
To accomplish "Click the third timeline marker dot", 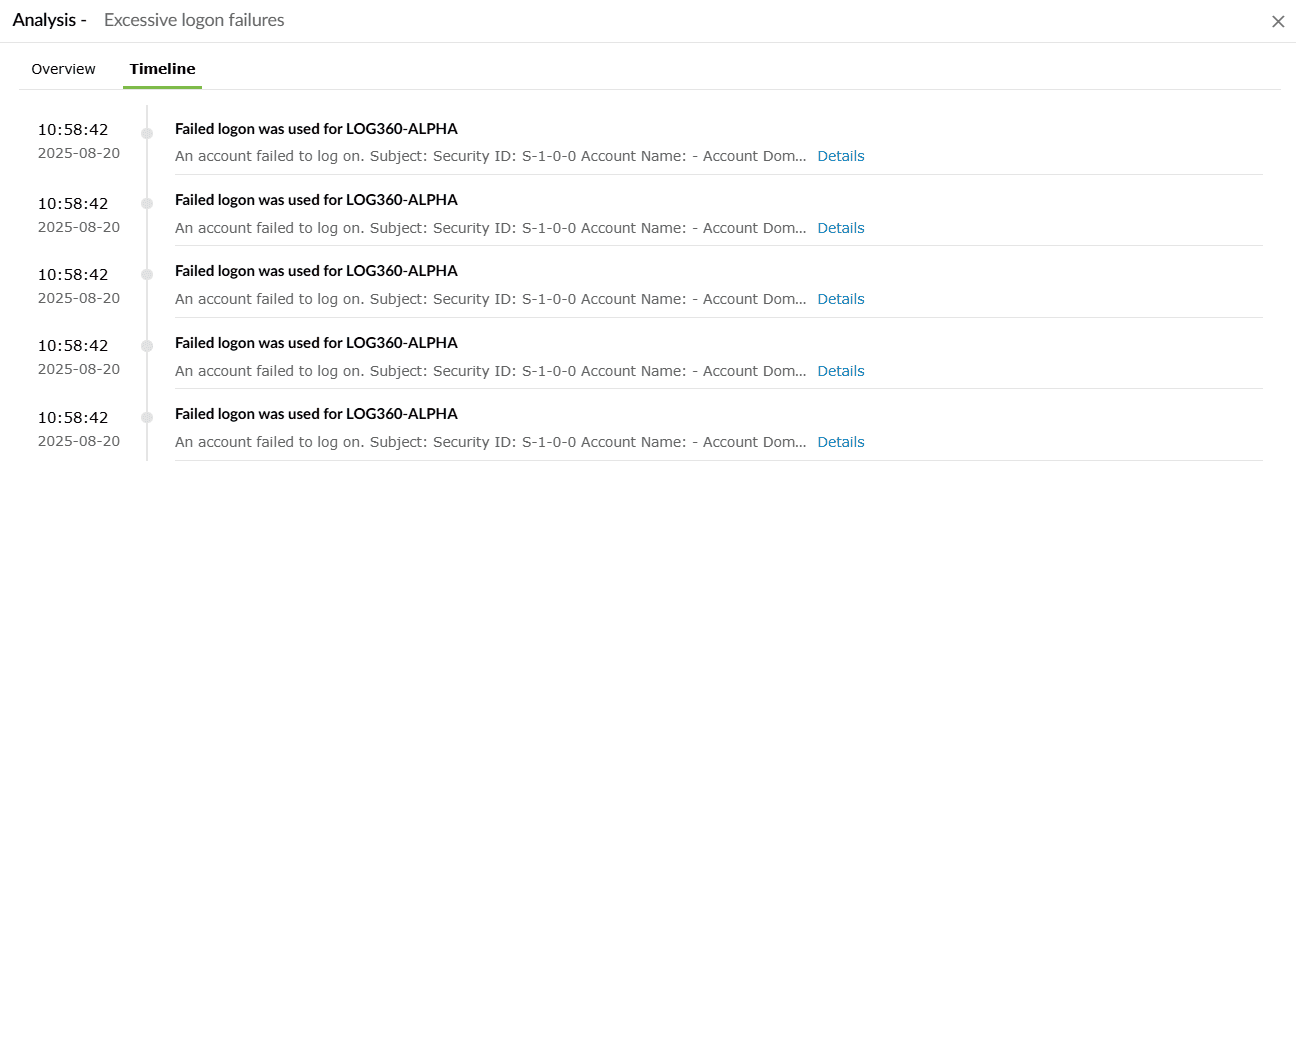I will click(x=146, y=273).
